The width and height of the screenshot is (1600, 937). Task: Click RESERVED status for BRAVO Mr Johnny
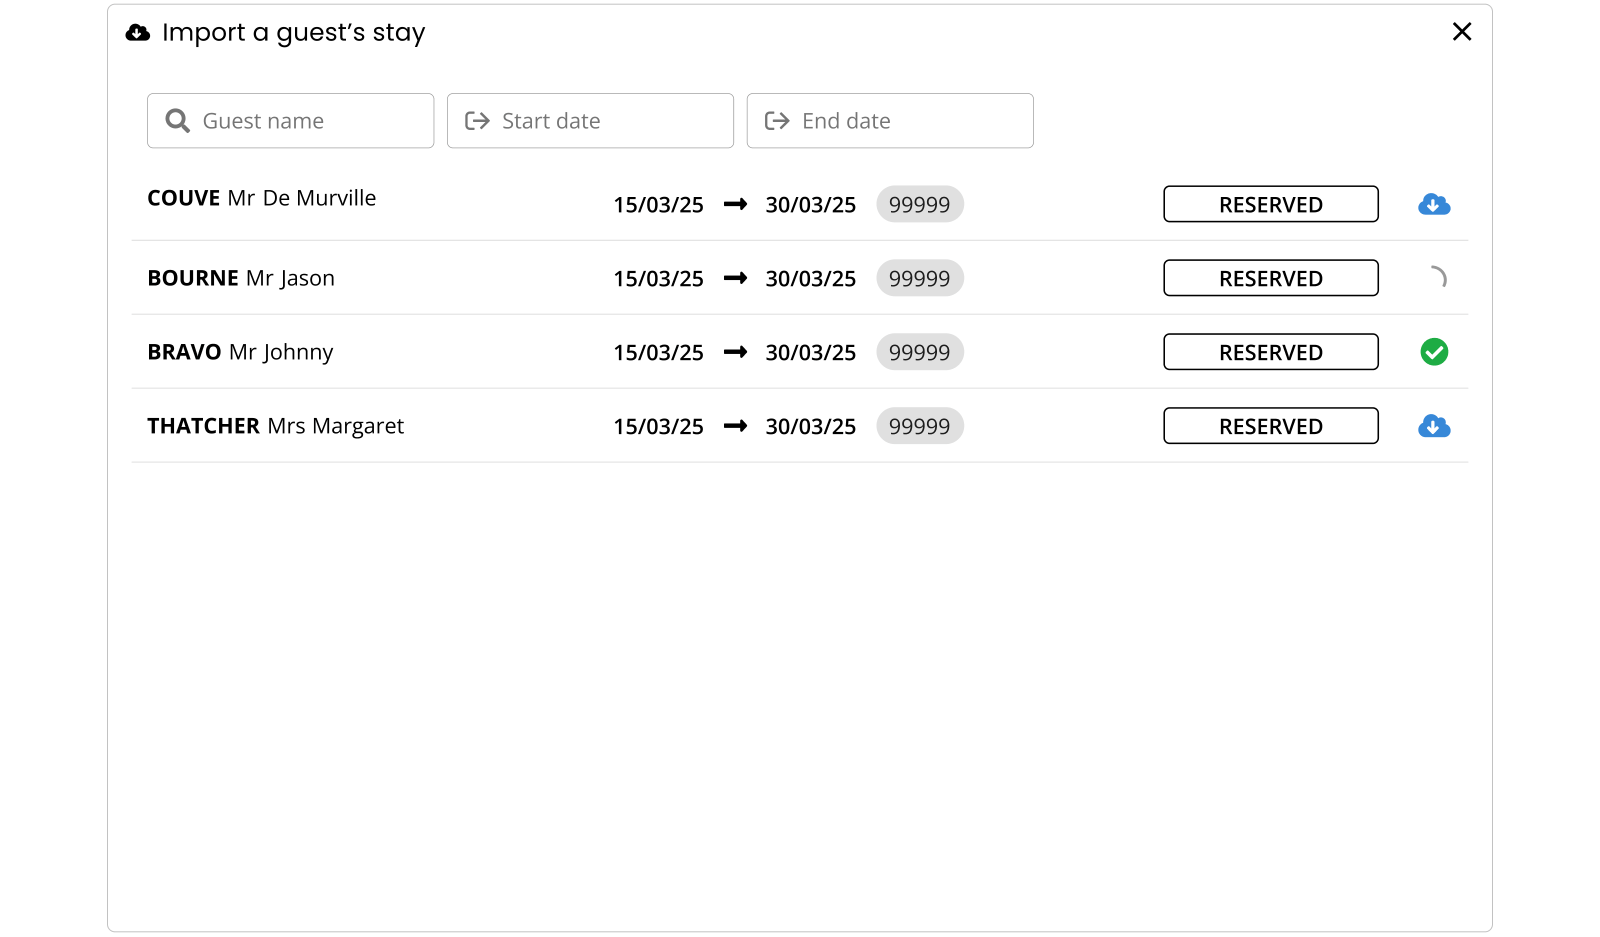(1271, 352)
